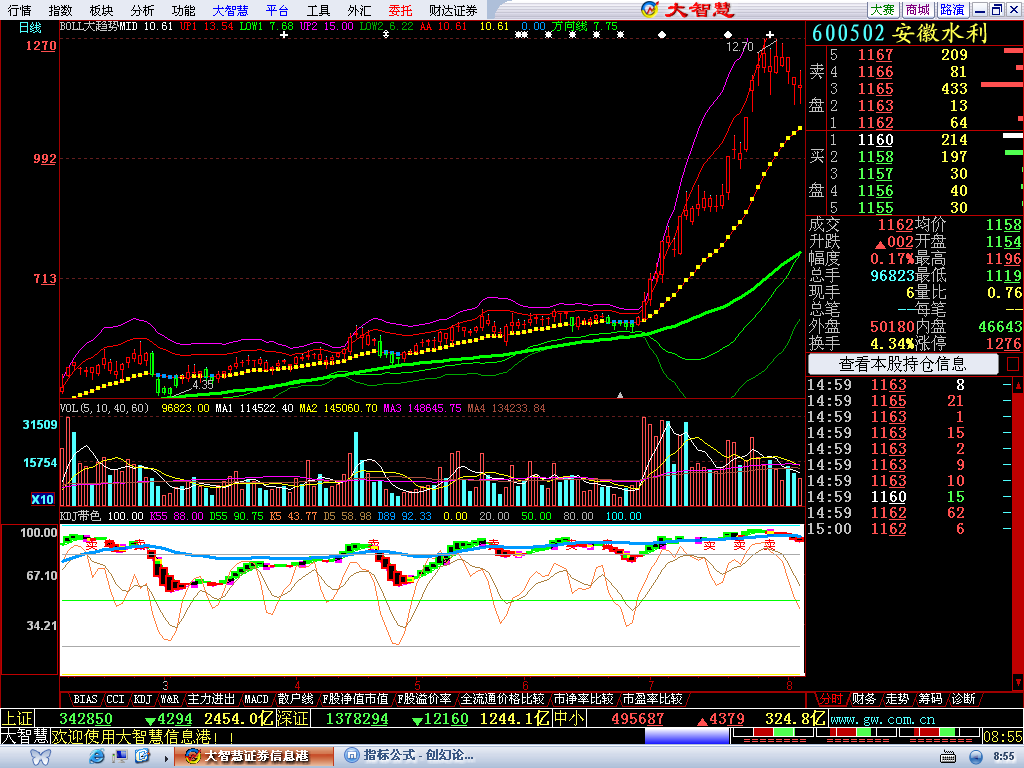Click the X10 volume scale label

[42, 500]
